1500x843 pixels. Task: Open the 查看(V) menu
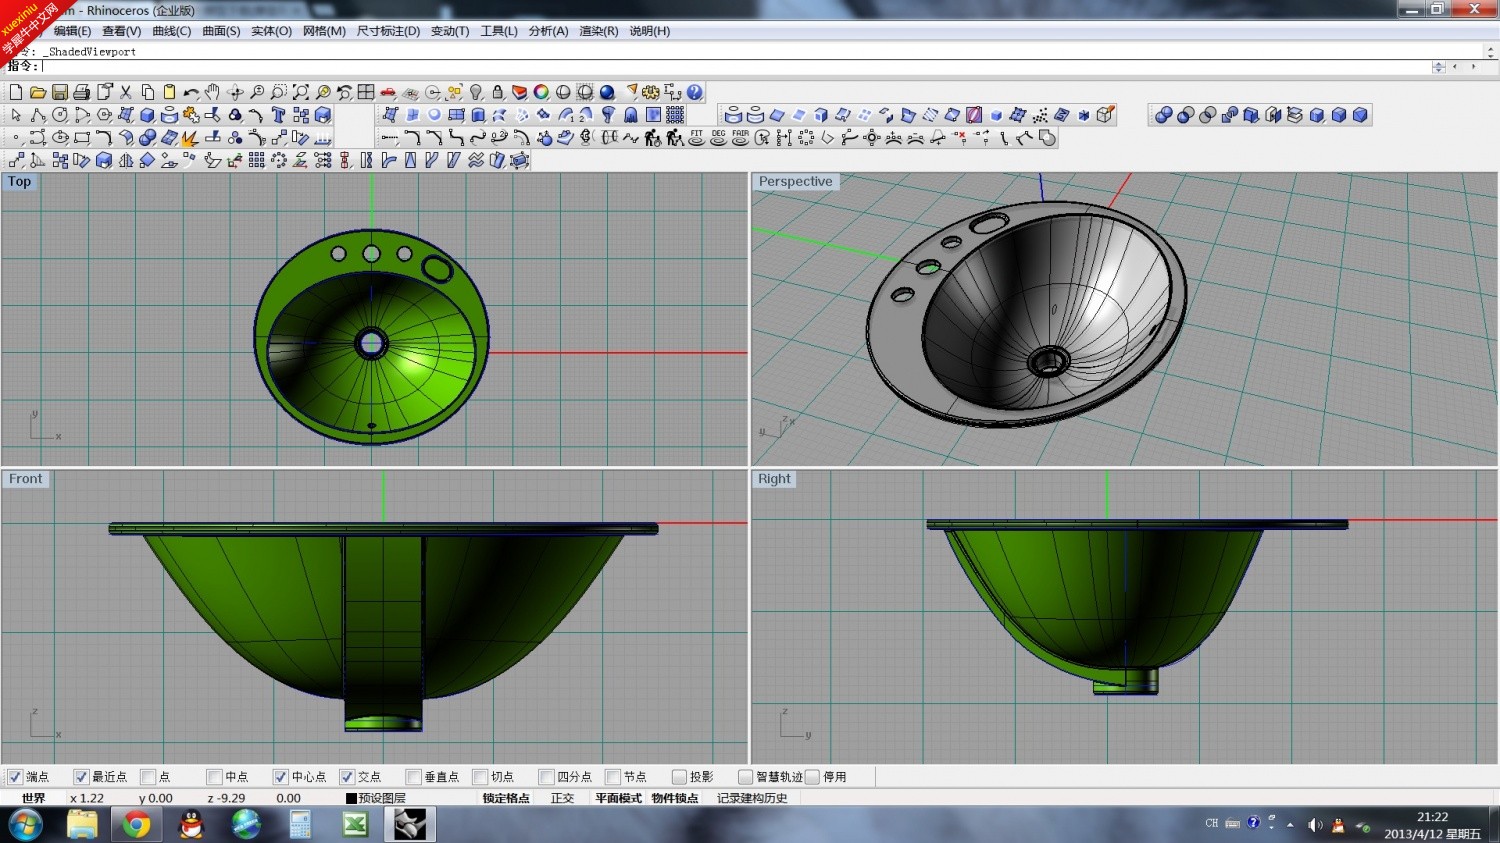pyautogui.click(x=121, y=31)
